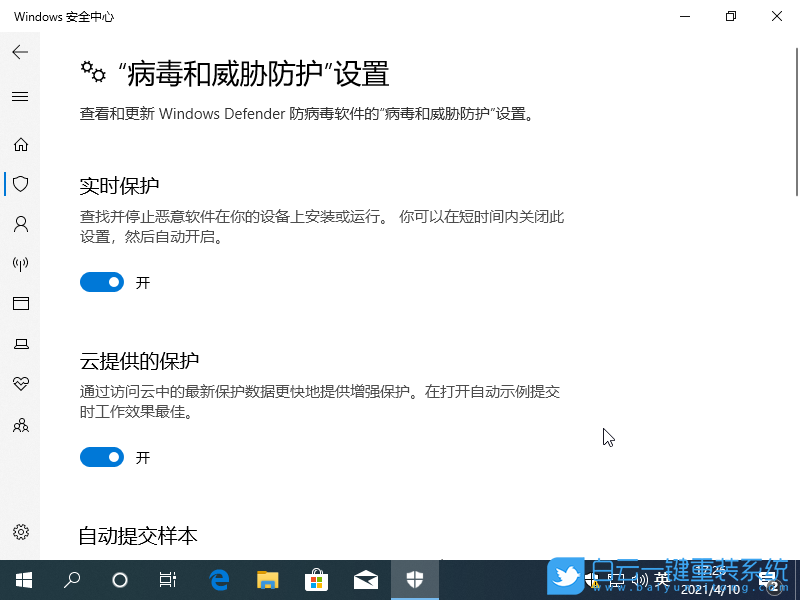Navigate back with the arrow button
The height and width of the screenshot is (600, 800).
(x=20, y=52)
